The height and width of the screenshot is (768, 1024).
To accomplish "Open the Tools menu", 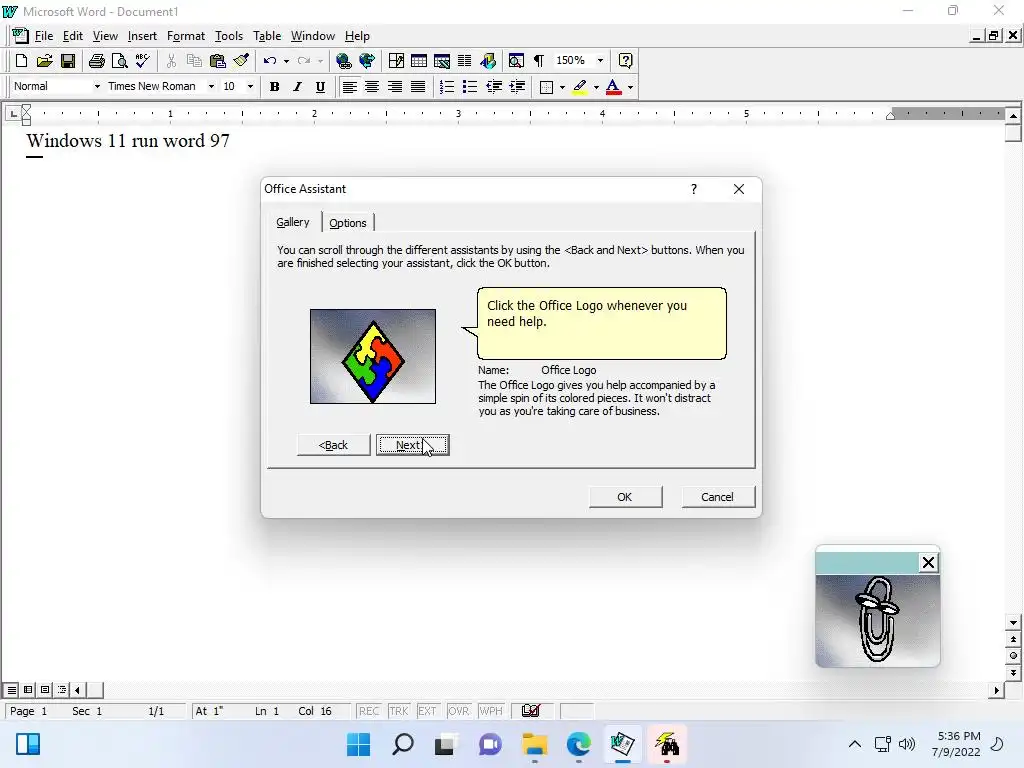I will (x=229, y=36).
